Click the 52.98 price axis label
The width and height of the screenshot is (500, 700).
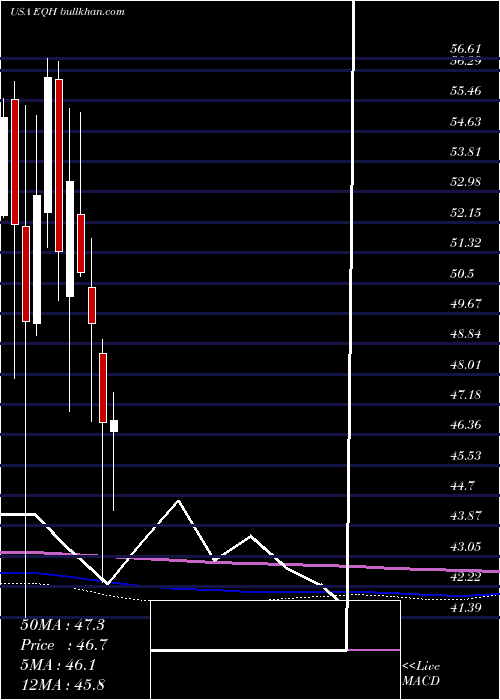466,182
